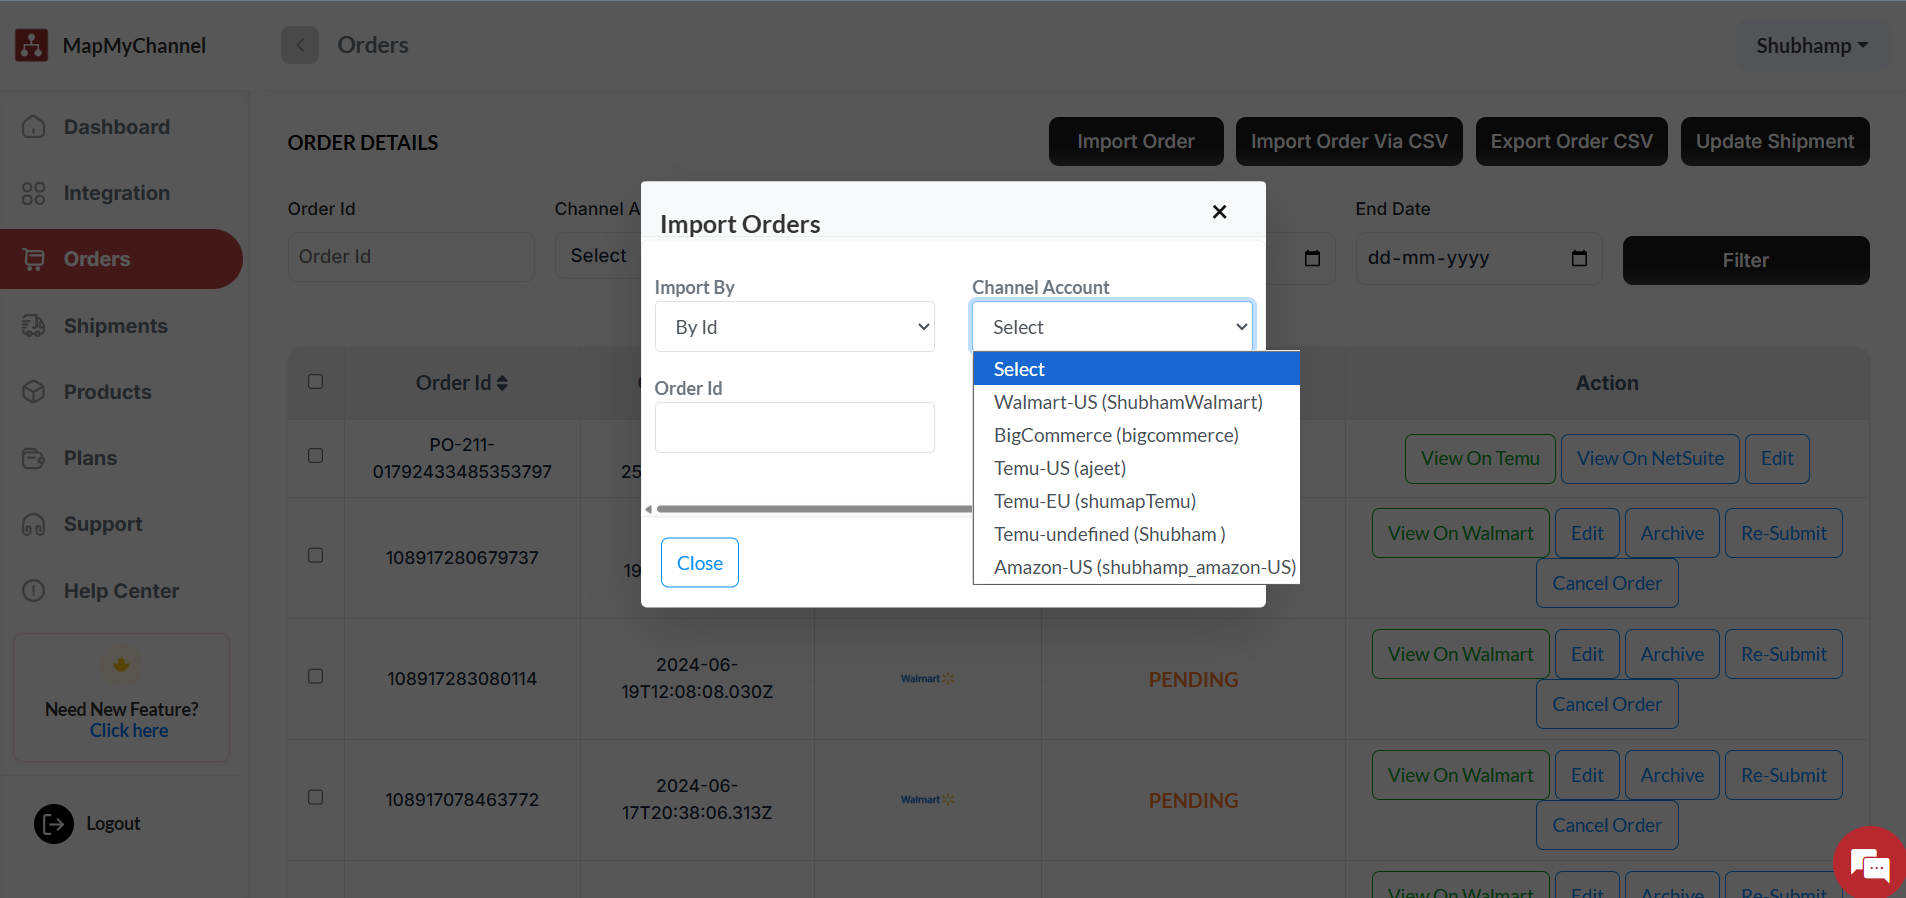The height and width of the screenshot is (898, 1906).
Task: Click the Support headset icon in sidebar
Action: [x=34, y=524]
